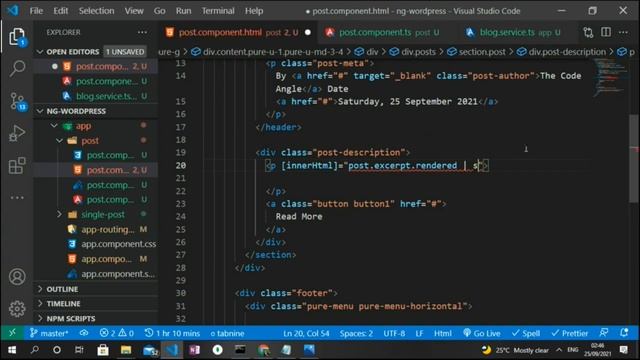
Task: Toggle Spell checker in status bar
Action: click(526, 333)
